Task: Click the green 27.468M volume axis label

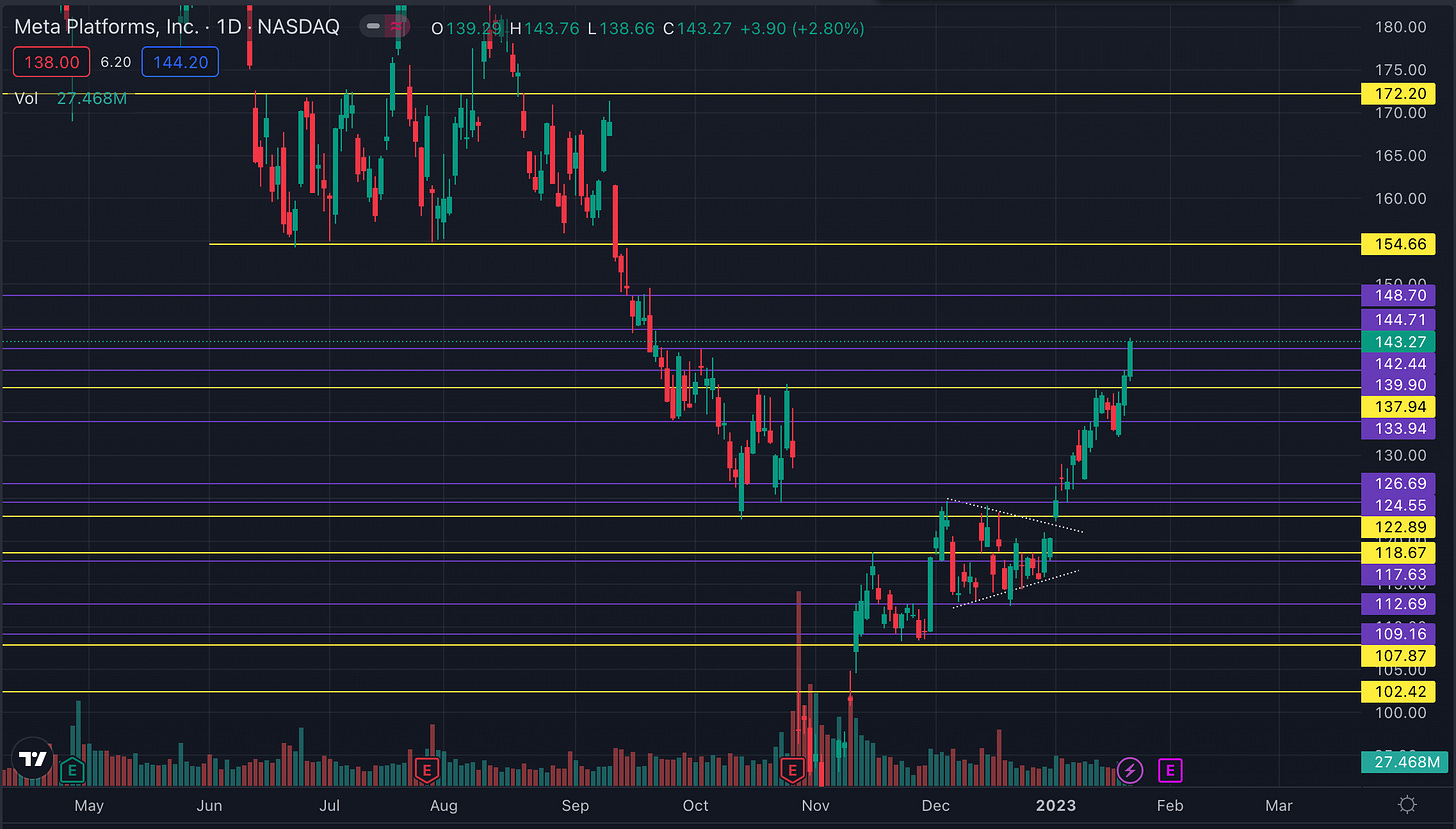Action: click(x=1403, y=763)
